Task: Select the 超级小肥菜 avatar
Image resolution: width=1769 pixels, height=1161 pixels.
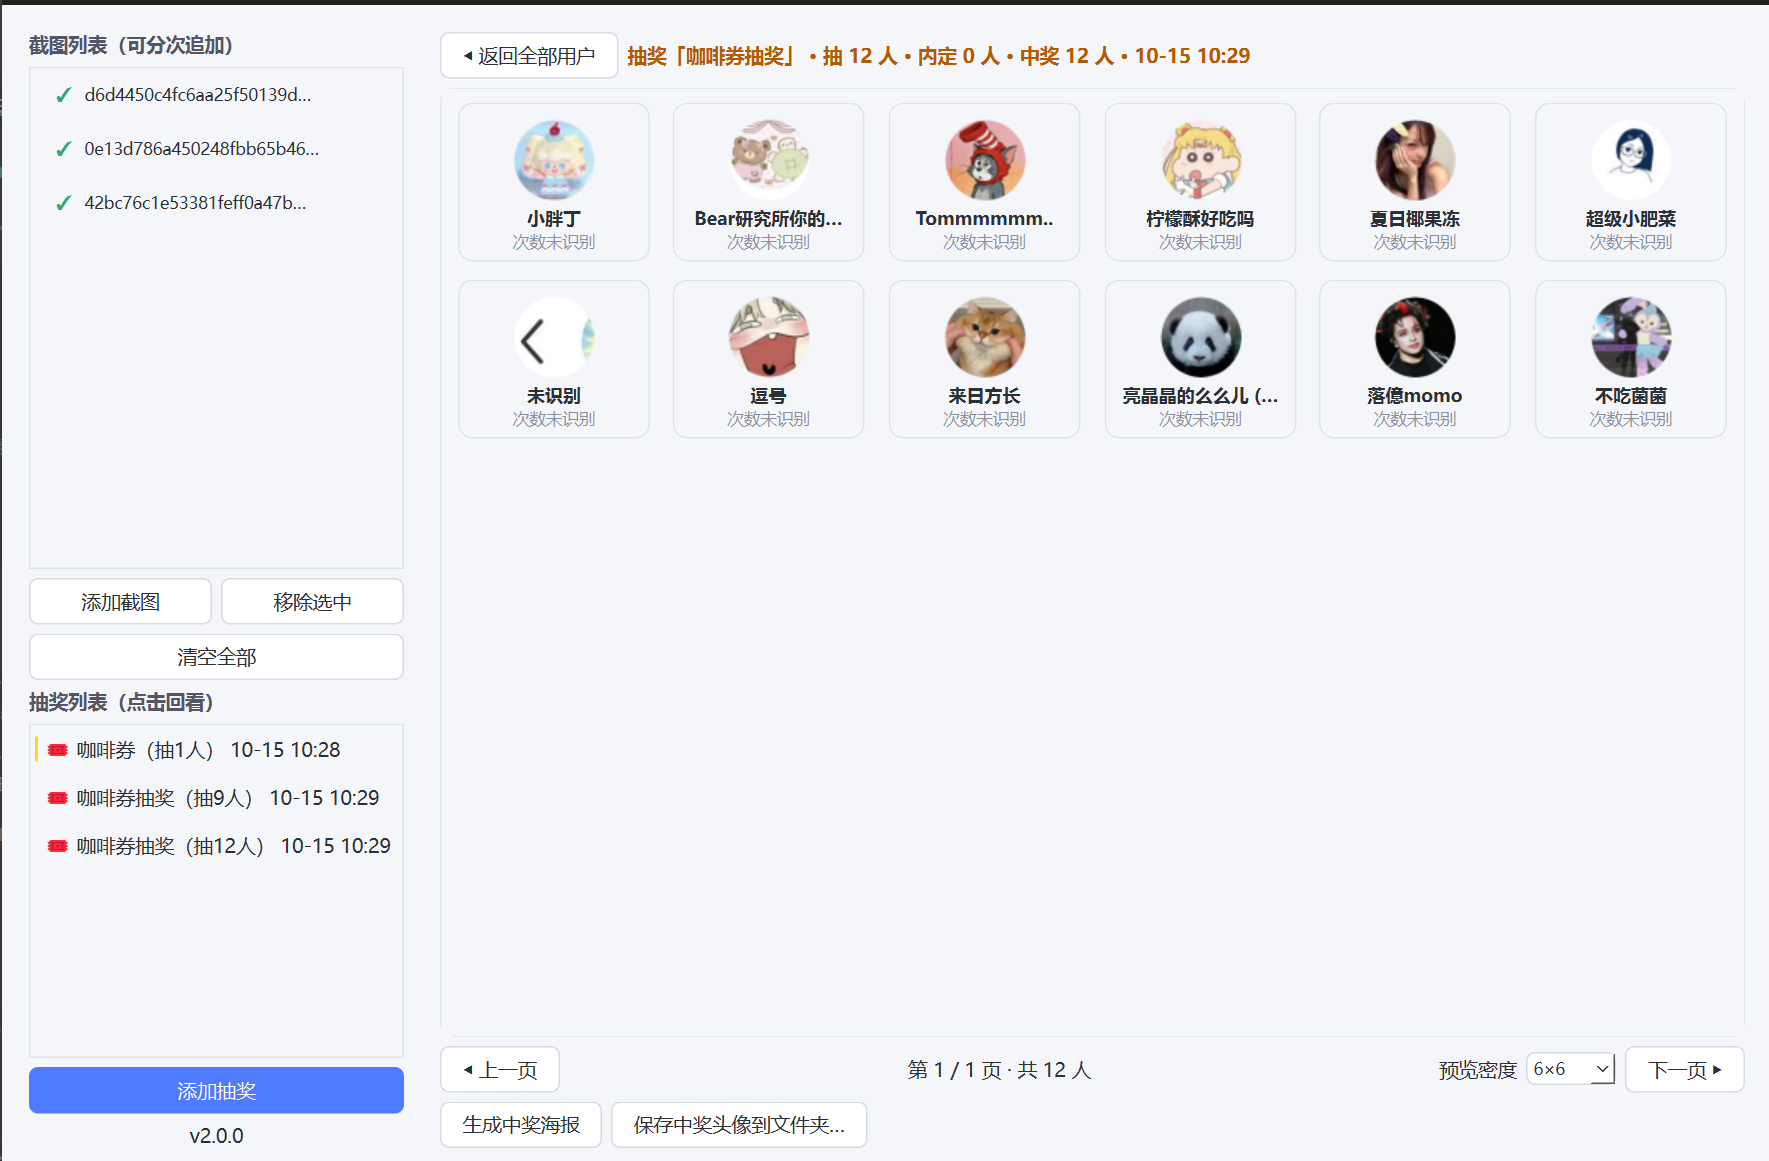Action: [1631, 160]
